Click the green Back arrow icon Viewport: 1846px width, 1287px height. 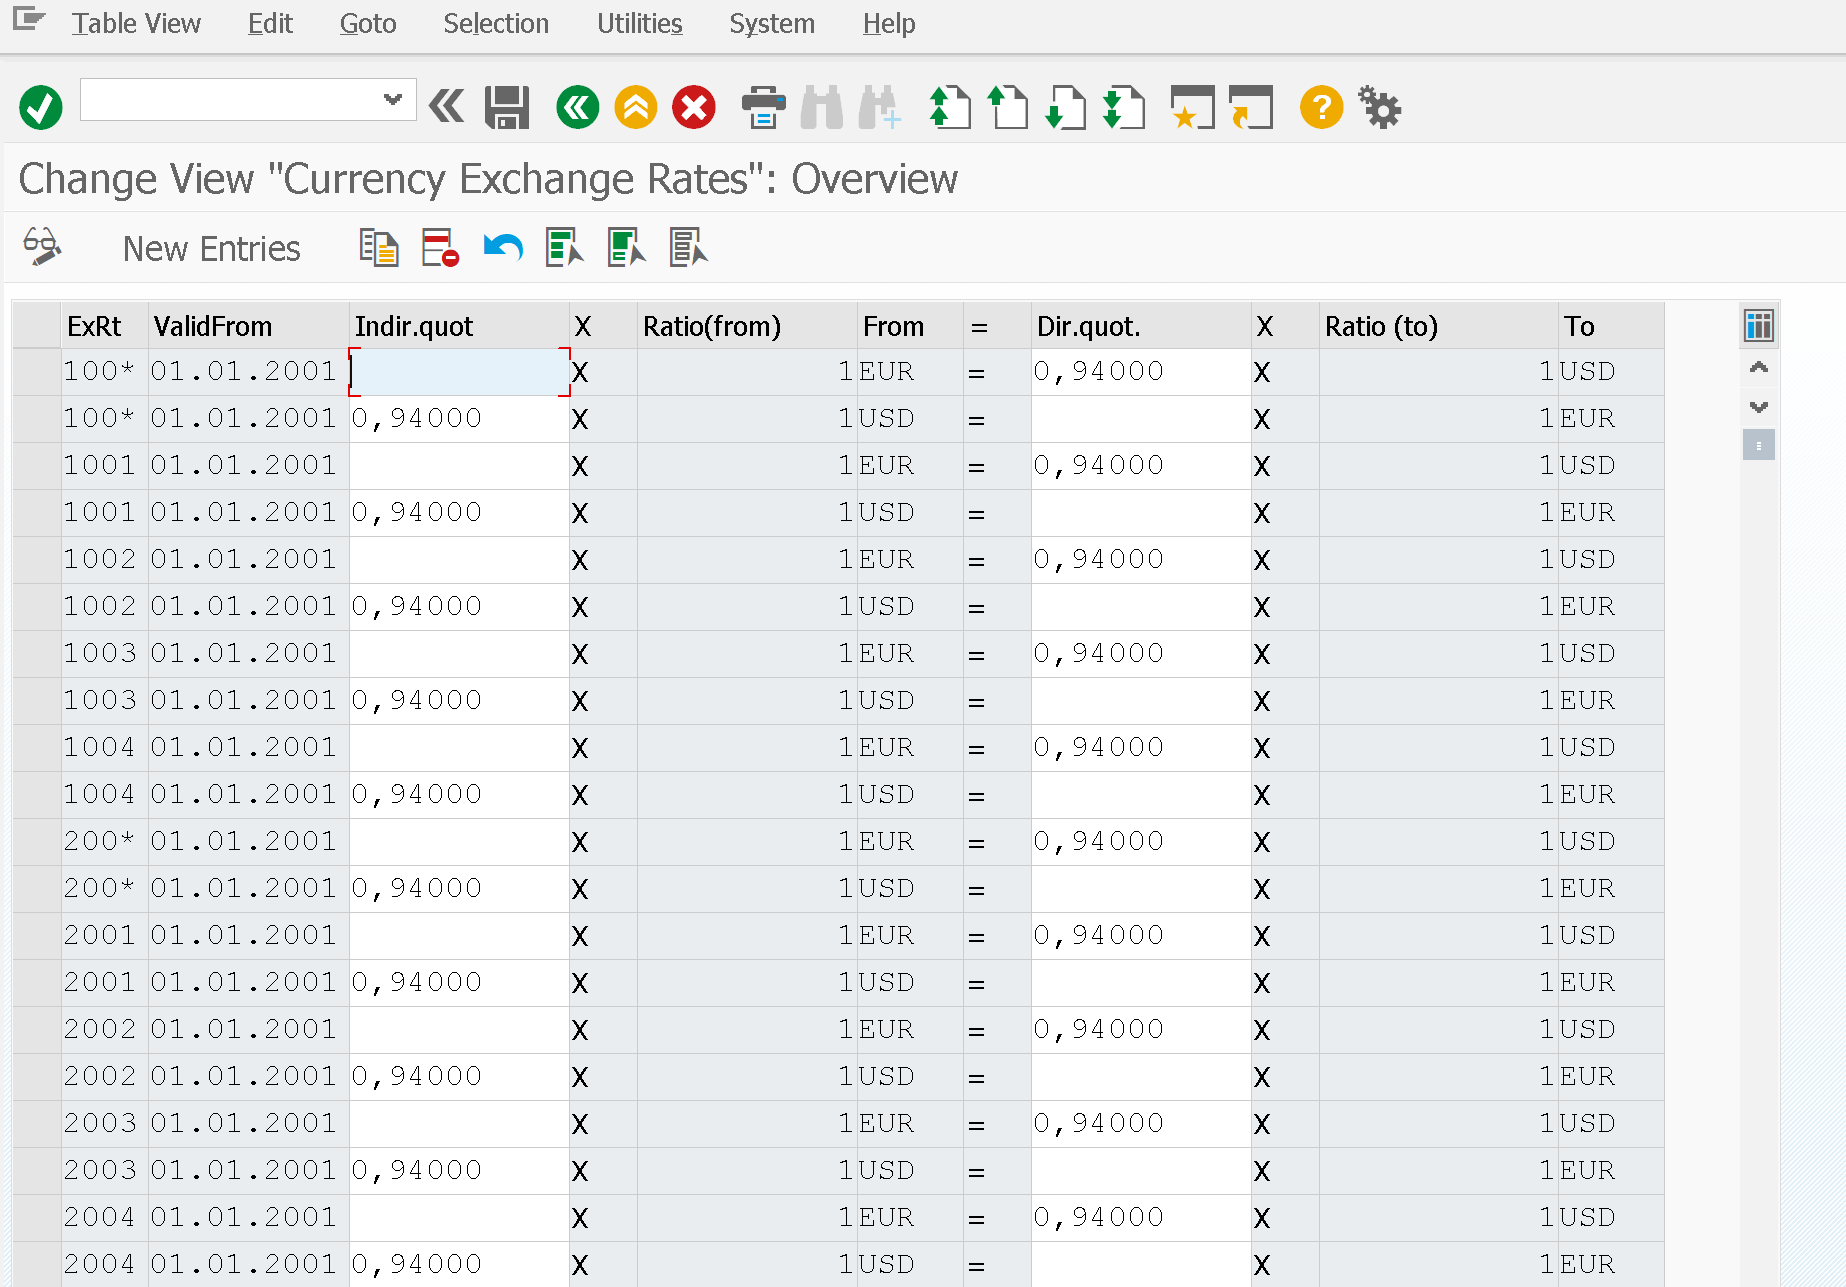[x=578, y=107]
